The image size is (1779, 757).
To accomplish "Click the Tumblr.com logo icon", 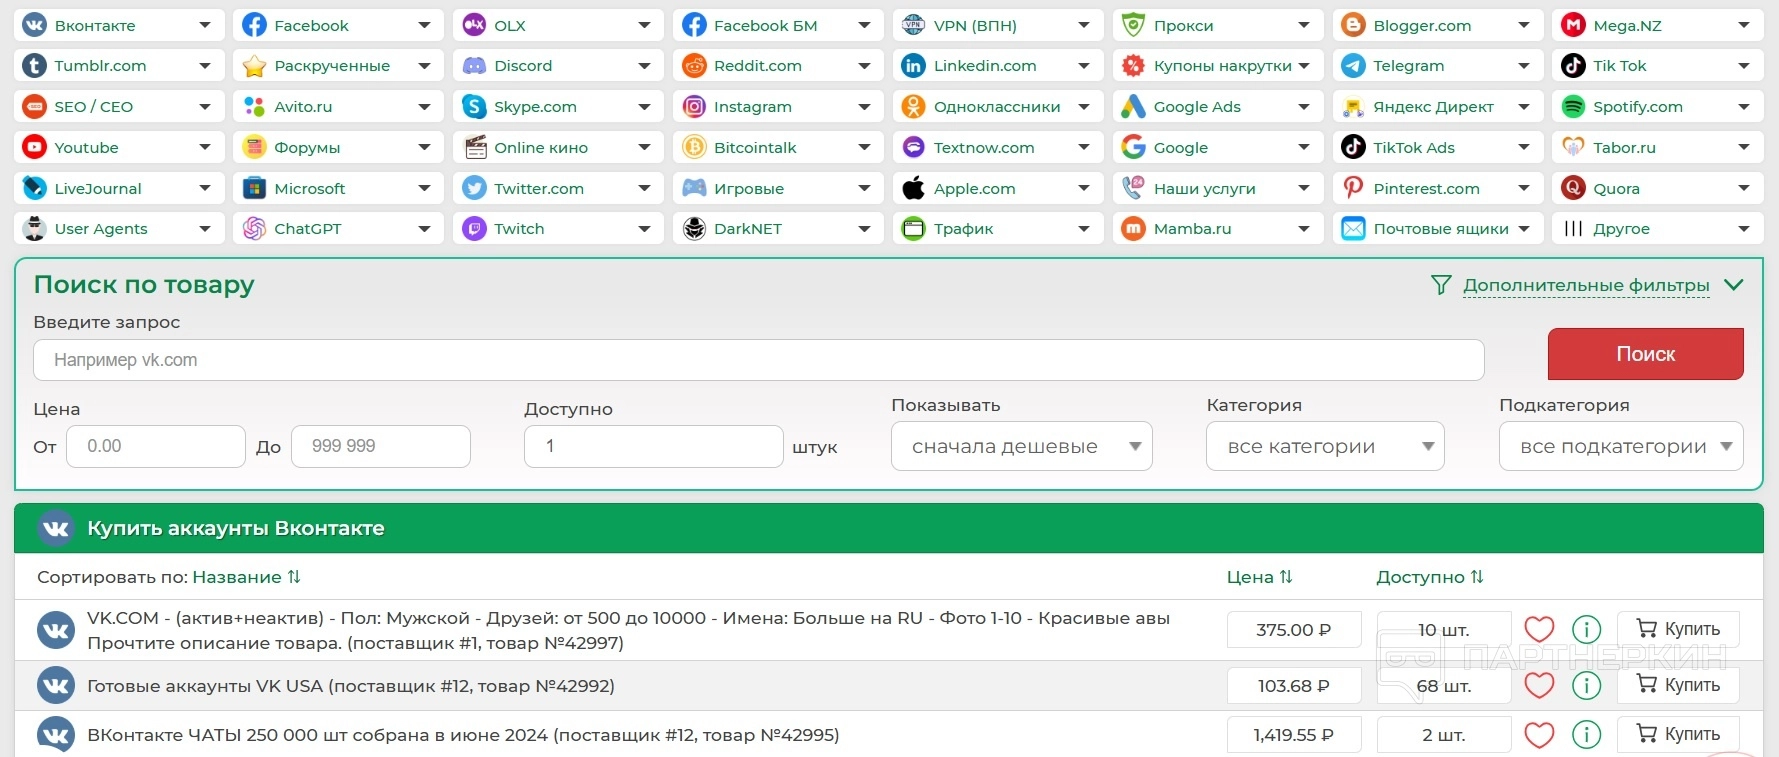I will pyautogui.click(x=35, y=66).
